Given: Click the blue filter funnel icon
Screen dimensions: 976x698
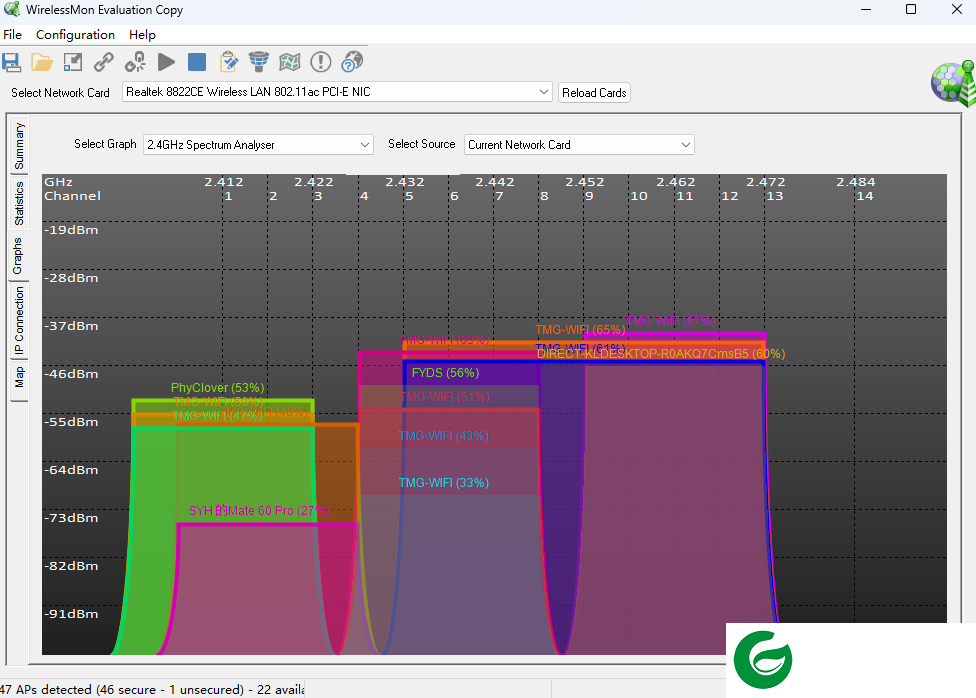Looking at the screenshot, I should click(x=259, y=62).
